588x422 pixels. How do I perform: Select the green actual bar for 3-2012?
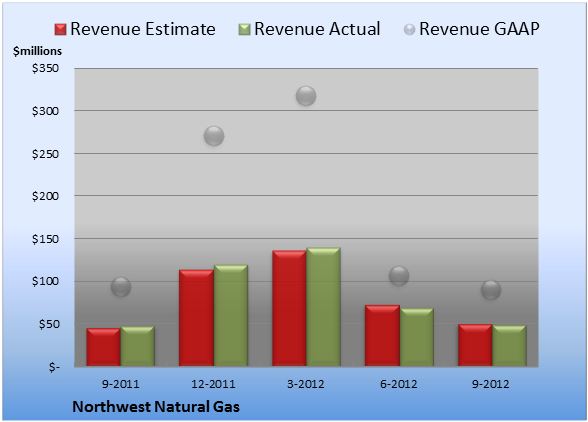click(x=323, y=307)
